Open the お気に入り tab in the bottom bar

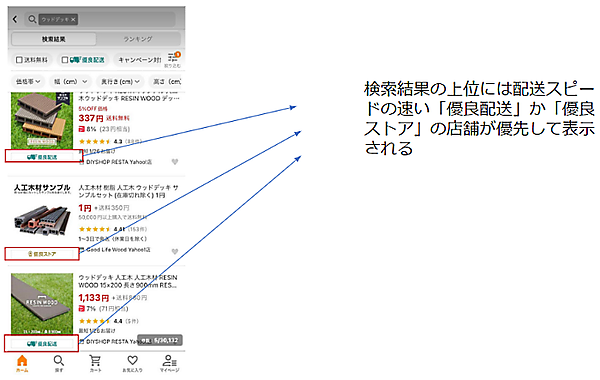click(132, 364)
